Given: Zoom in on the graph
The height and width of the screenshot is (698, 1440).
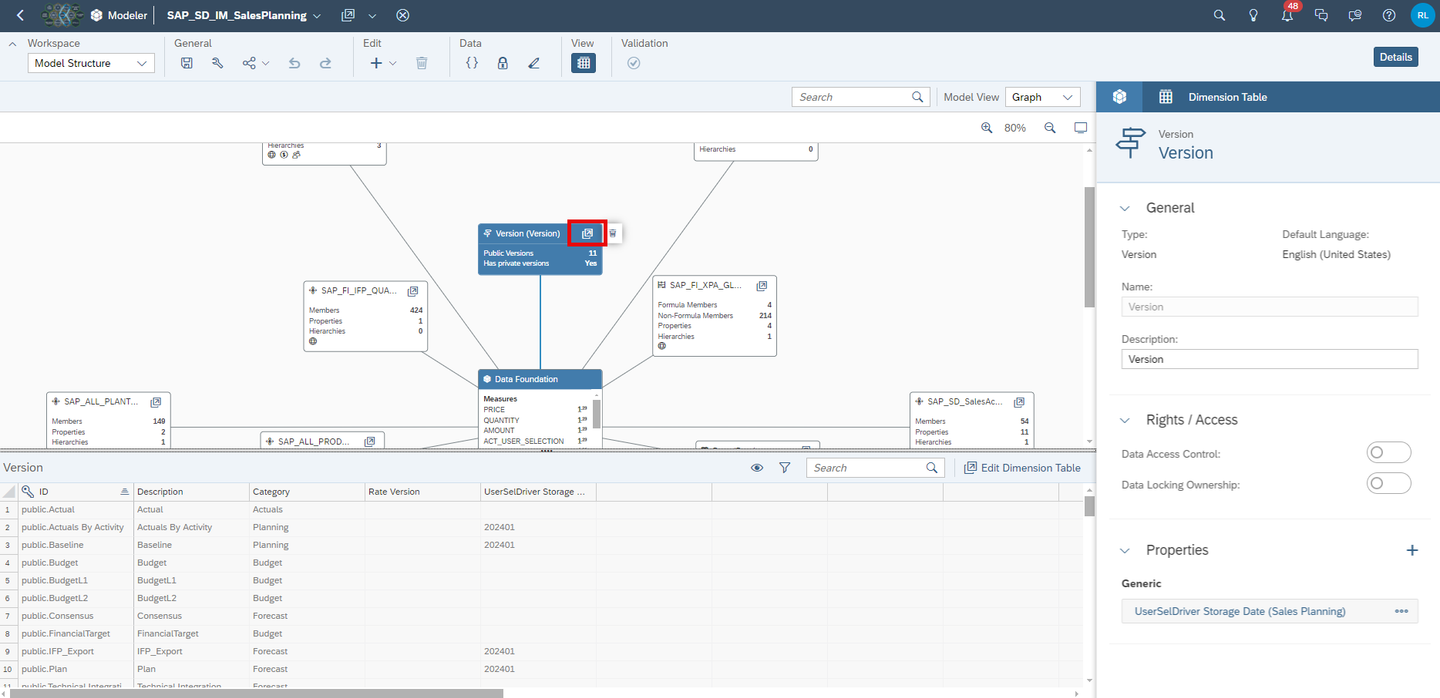Looking at the screenshot, I should [987, 128].
